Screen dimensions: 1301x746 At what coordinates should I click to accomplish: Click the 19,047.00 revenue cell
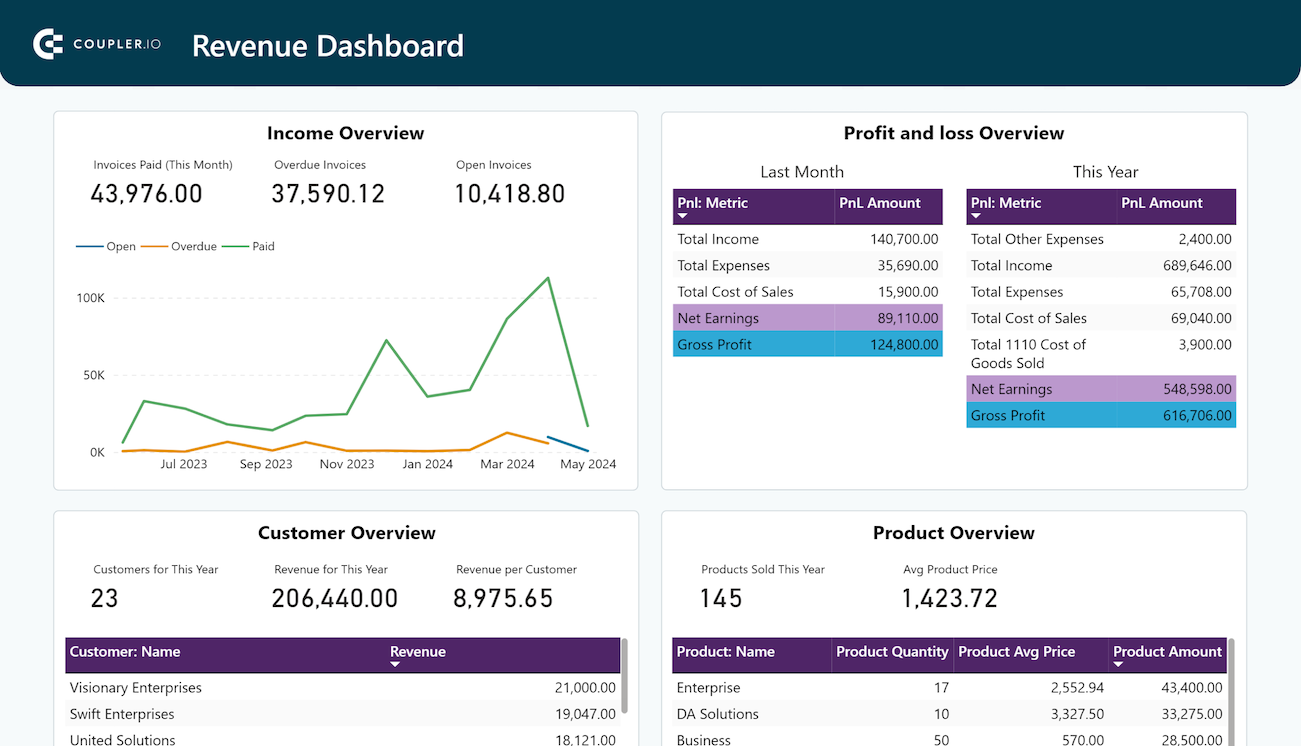tap(585, 714)
